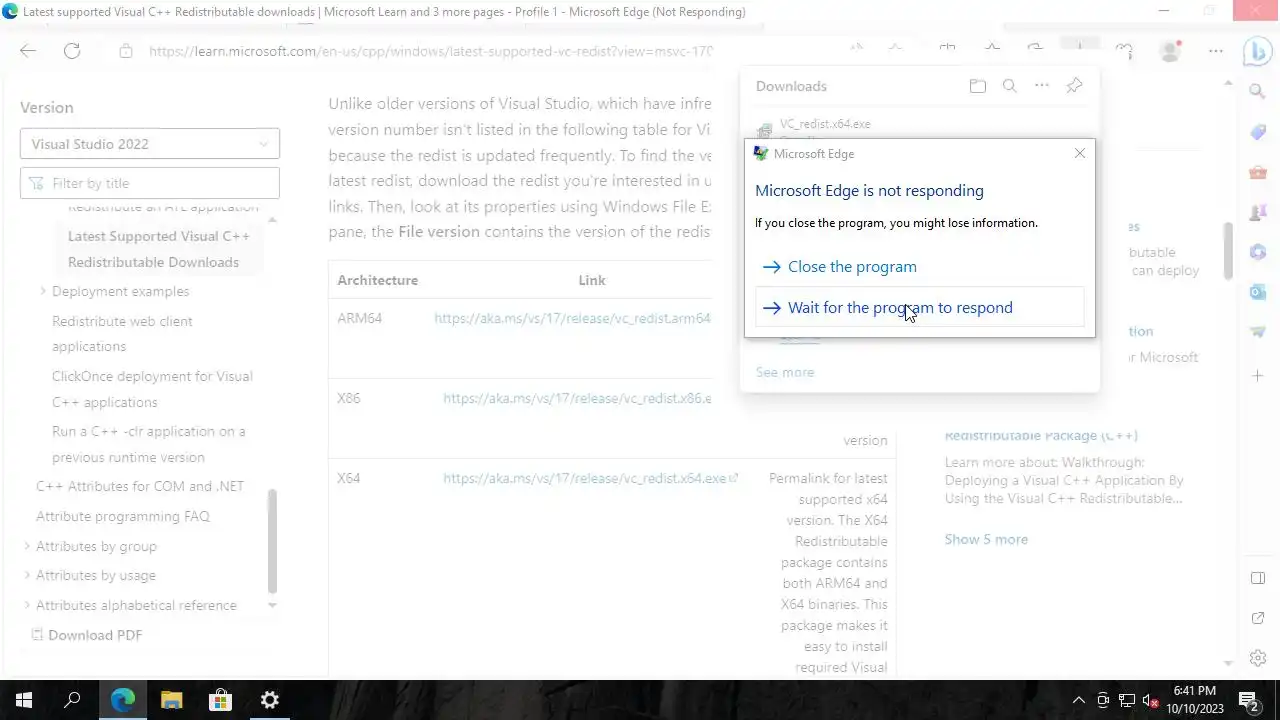The image size is (1280, 720).
Task: Toggle sidebar layout icon near bottom
Action: (1258, 579)
